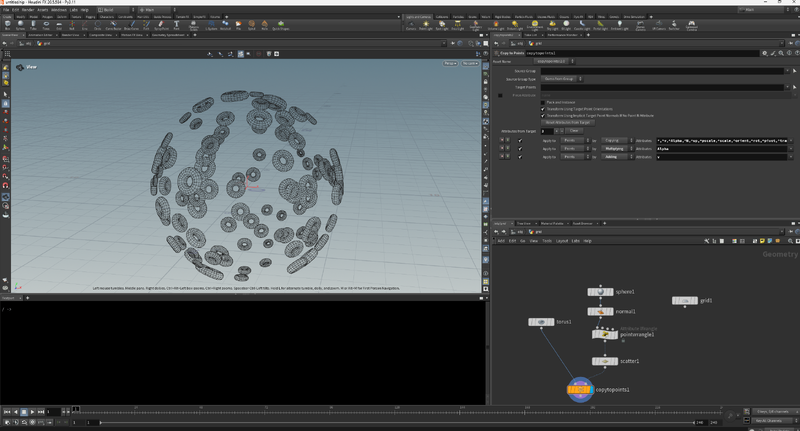Select the grid1 node
The width and height of the screenshot is (800, 431).
[x=685, y=300]
